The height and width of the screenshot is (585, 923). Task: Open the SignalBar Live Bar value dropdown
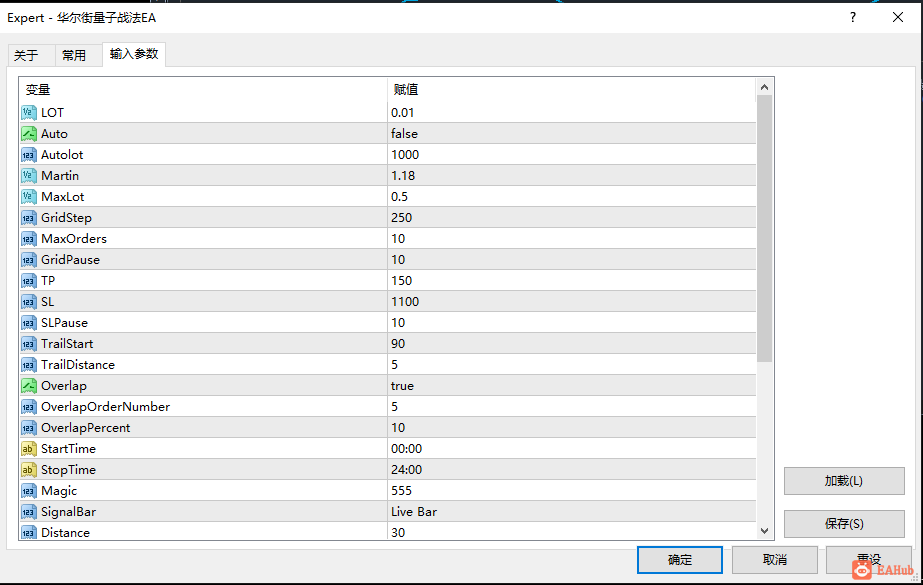tap(572, 511)
